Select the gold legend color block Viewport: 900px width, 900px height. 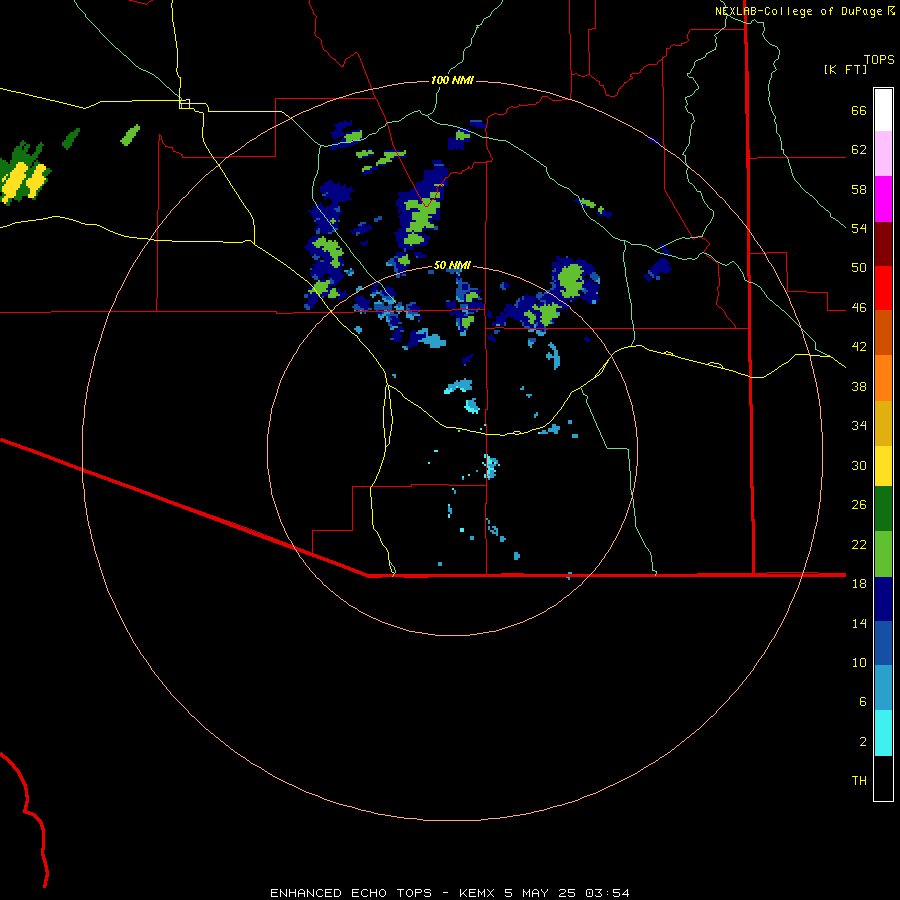click(x=883, y=423)
